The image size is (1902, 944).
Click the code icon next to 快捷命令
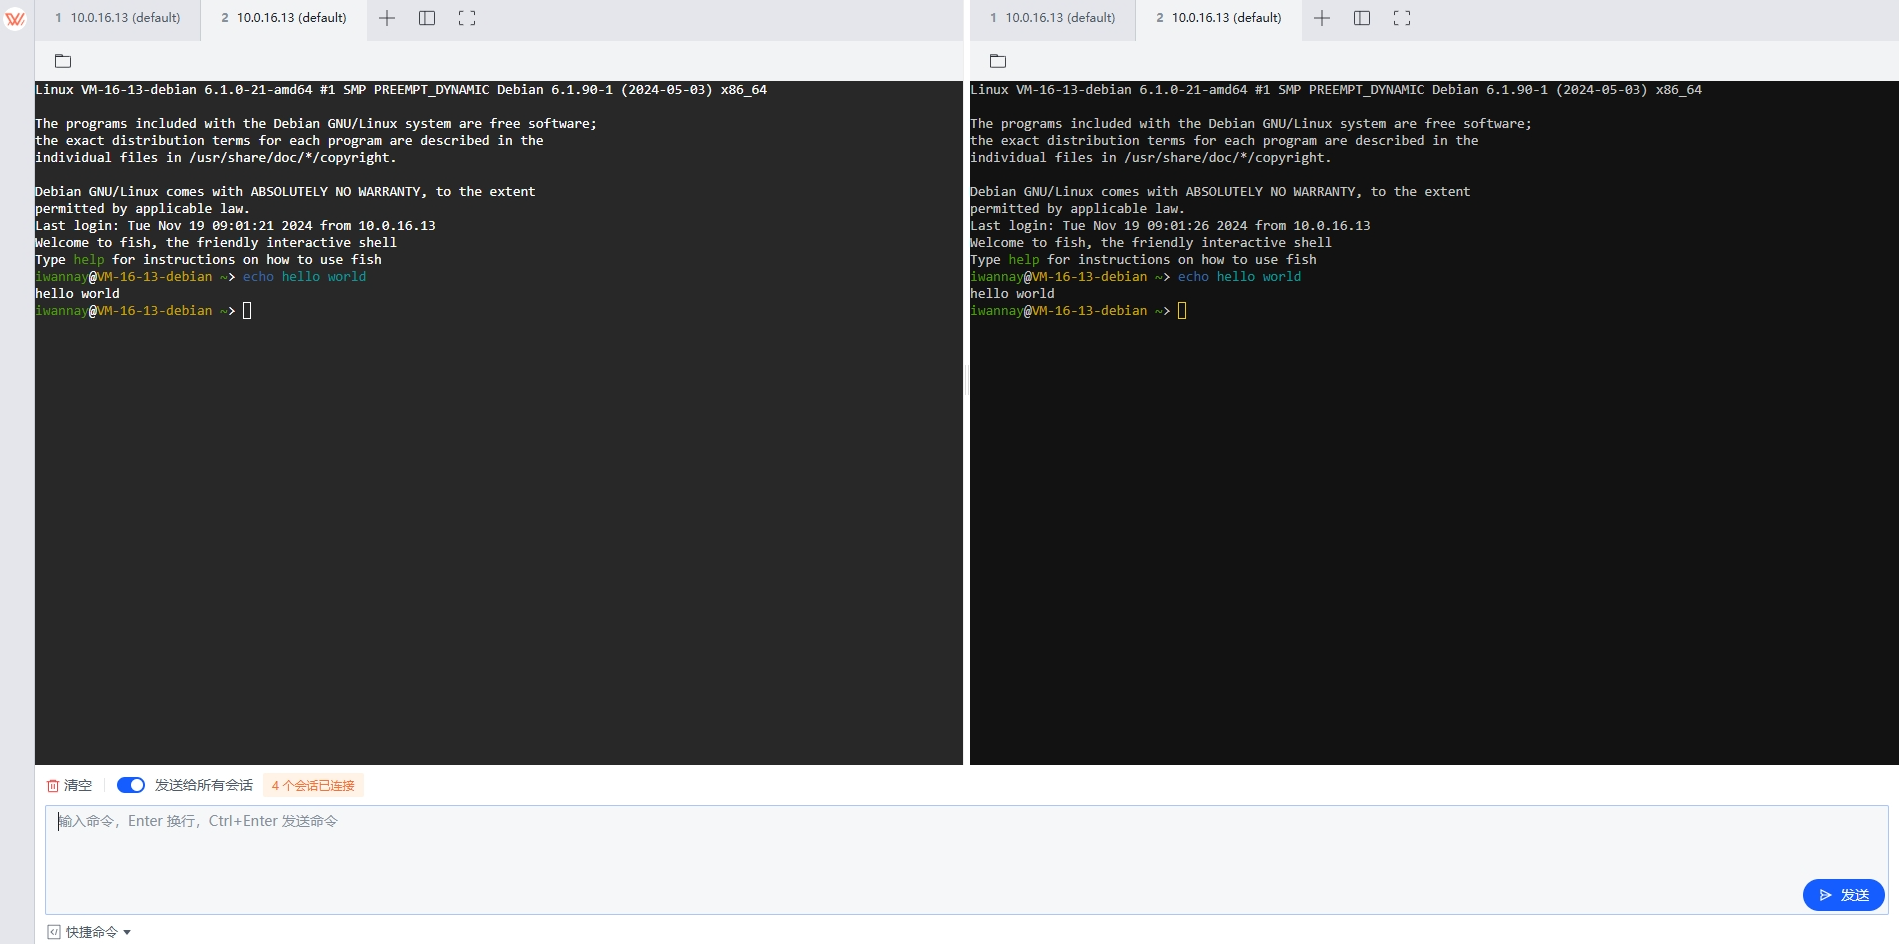52,931
